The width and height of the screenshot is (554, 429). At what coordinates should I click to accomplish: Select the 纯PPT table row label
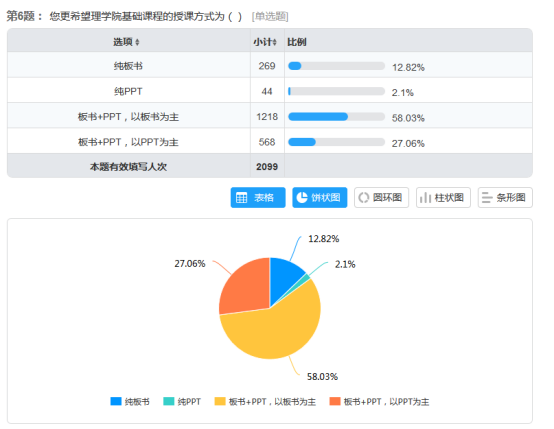(128, 91)
